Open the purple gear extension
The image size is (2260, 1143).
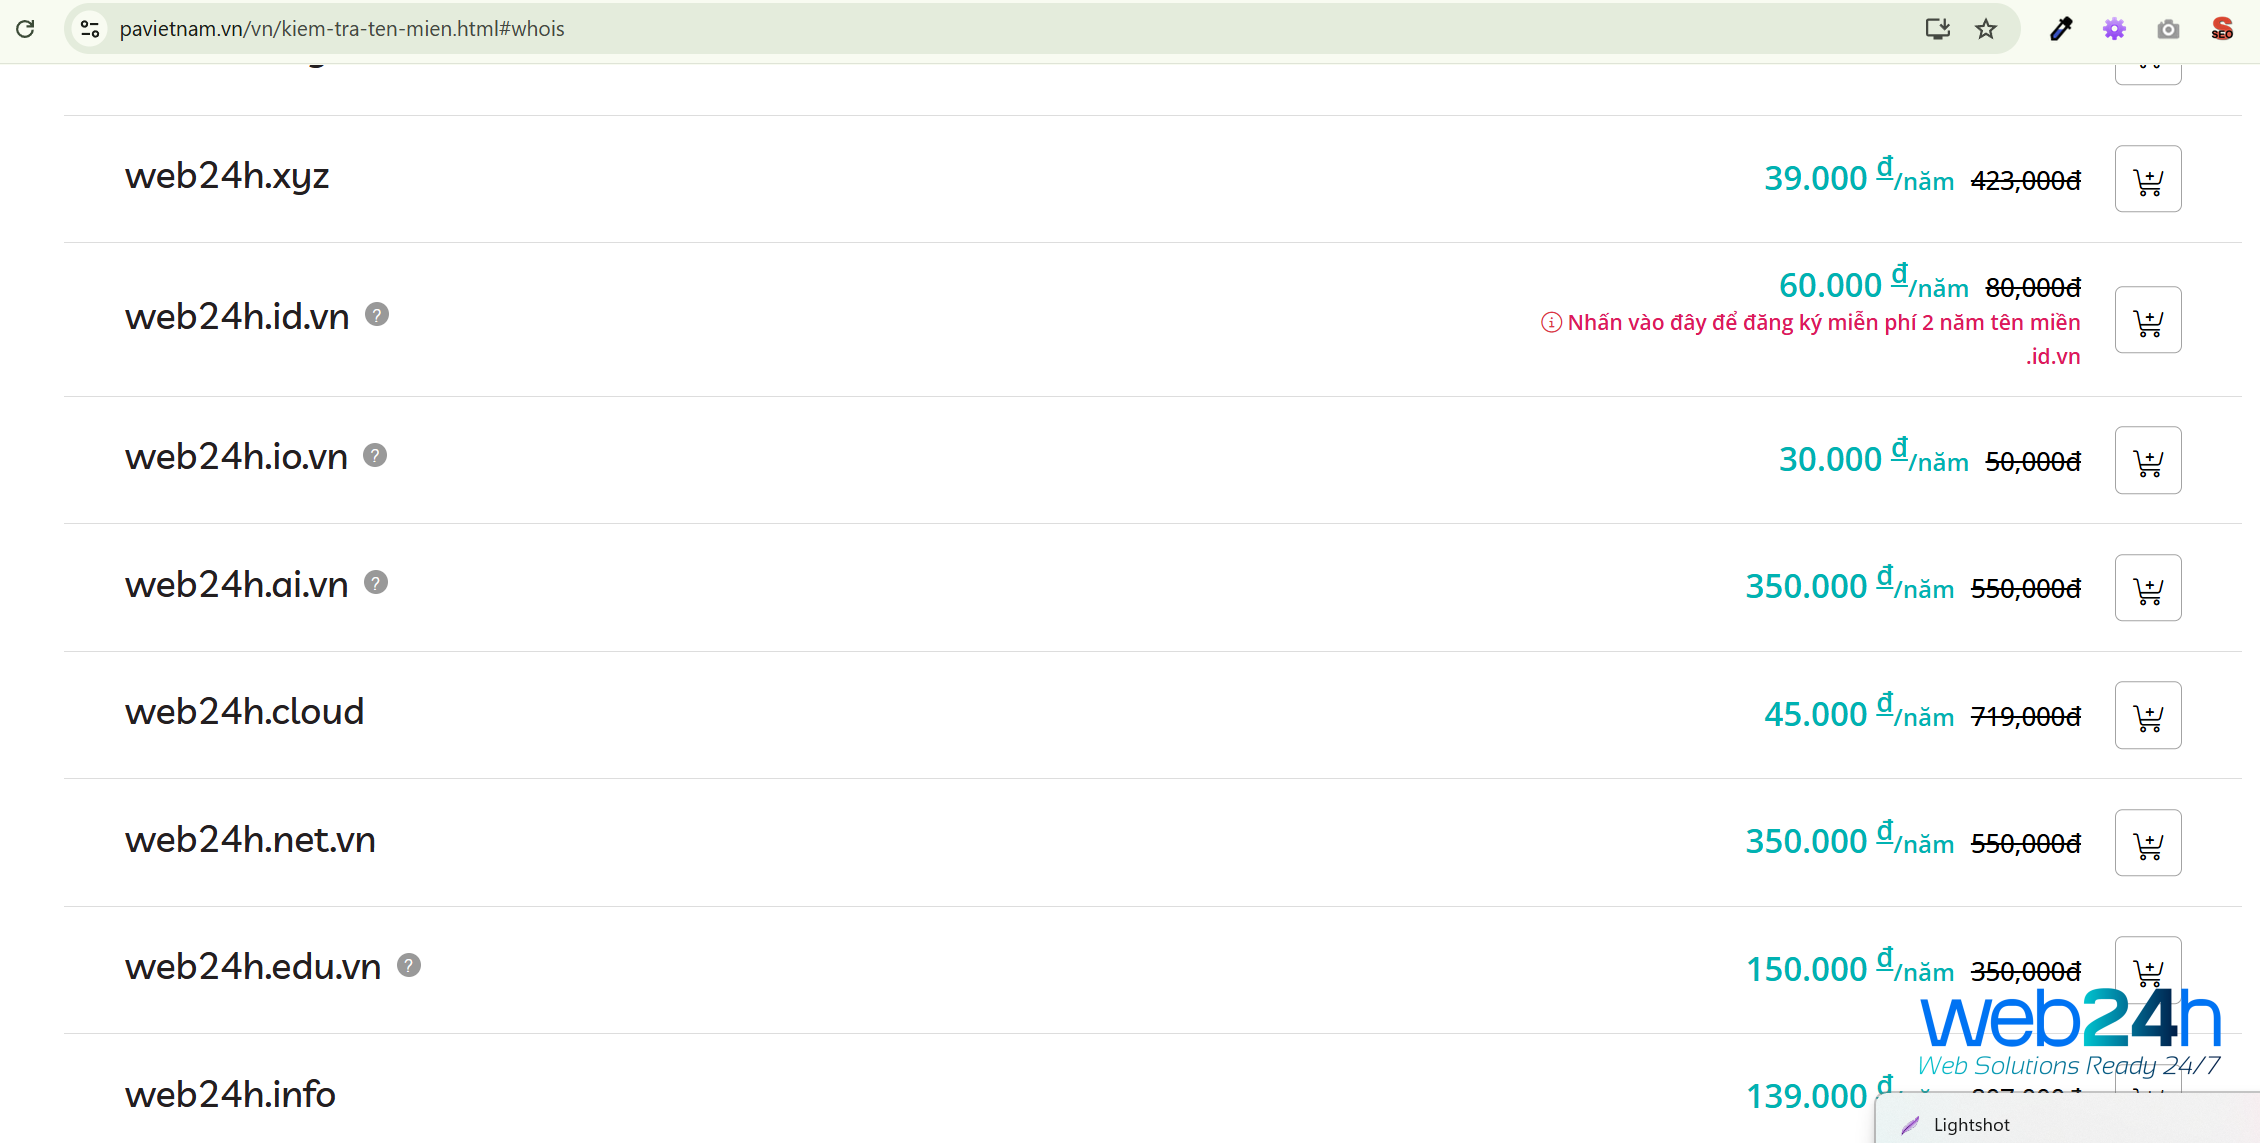tap(2114, 29)
